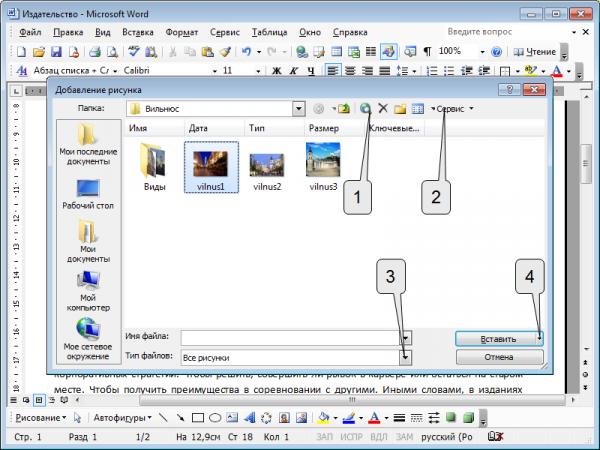Click font color red A icon
This screenshot has width=600, height=450.
557,71
